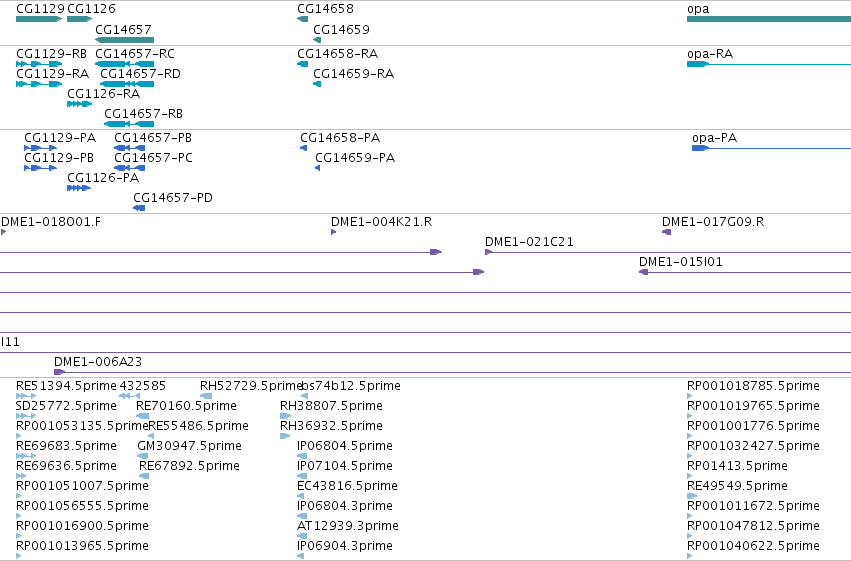This screenshot has height=561, width=851.
Task: Select BAC clone DME1-006A23
Action: 453,372
